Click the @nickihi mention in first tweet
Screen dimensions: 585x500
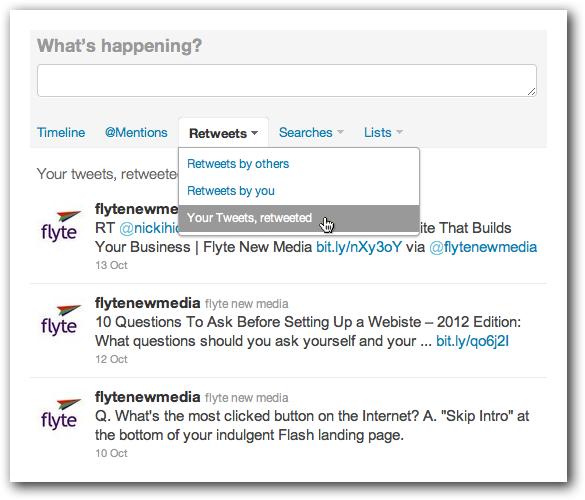(149, 228)
